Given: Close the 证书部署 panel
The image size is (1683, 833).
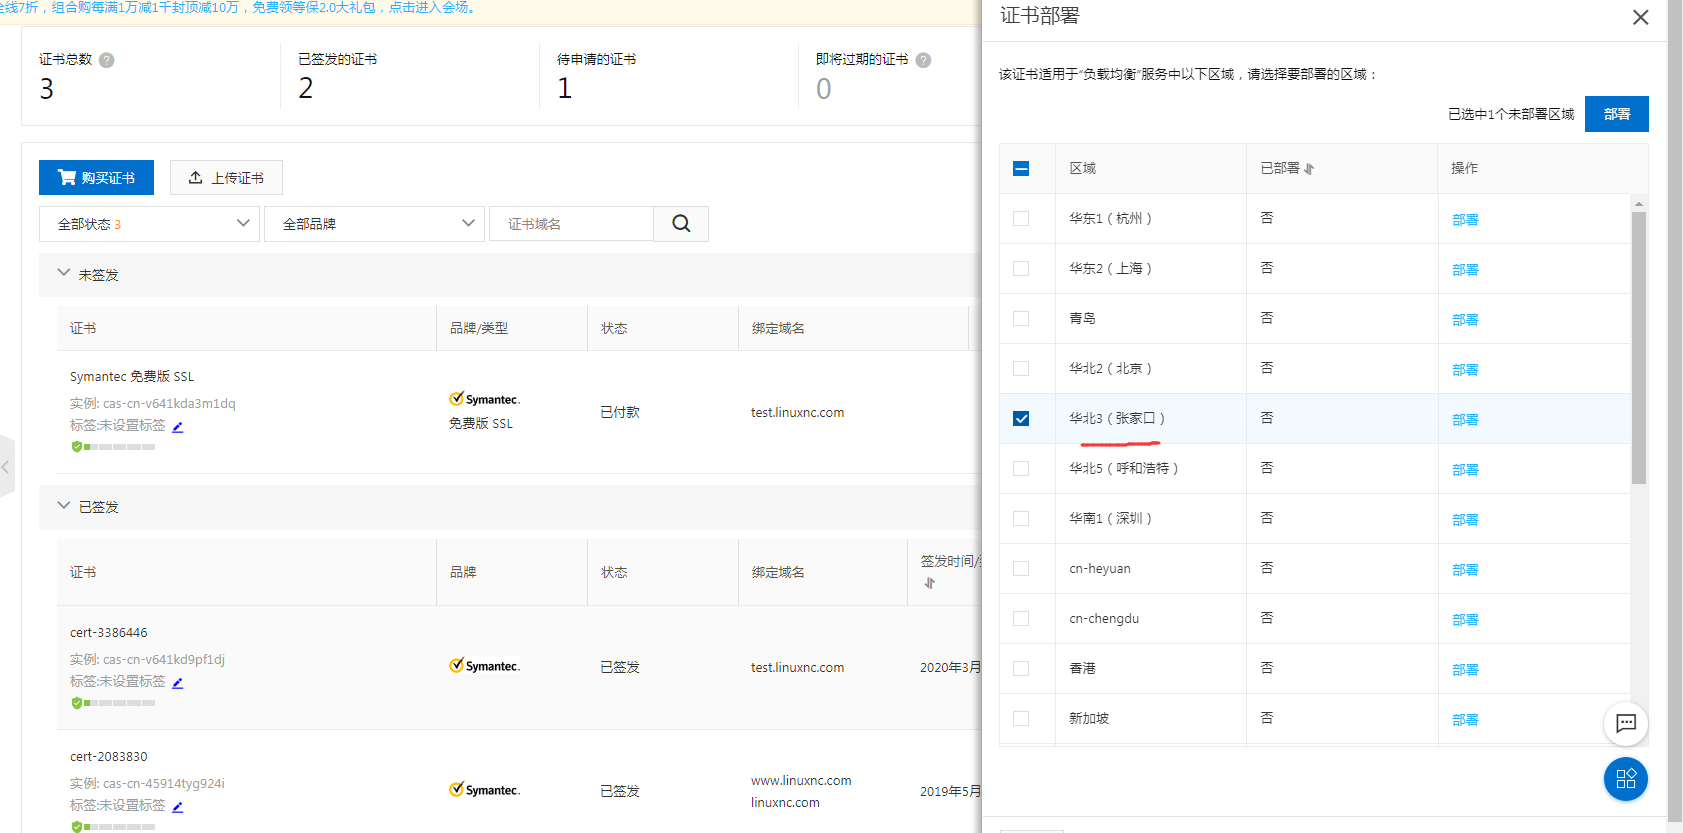Looking at the screenshot, I should click(x=1640, y=17).
